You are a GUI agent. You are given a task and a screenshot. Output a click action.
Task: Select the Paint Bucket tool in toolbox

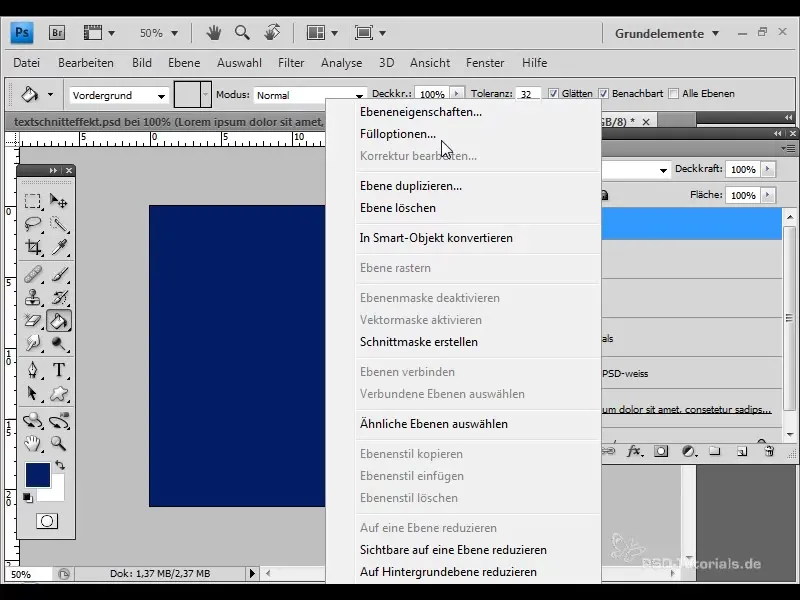(59, 321)
